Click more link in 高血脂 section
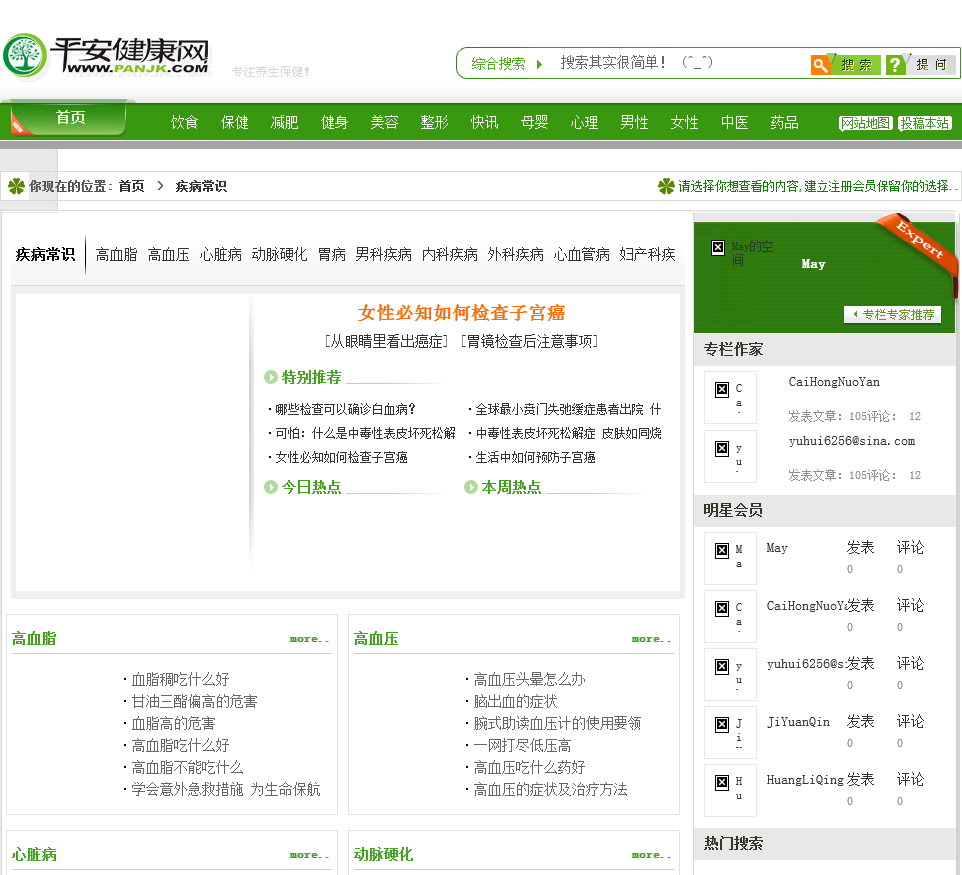Image resolution: width=962 pixels, height=875 pixels. (309, 639)
